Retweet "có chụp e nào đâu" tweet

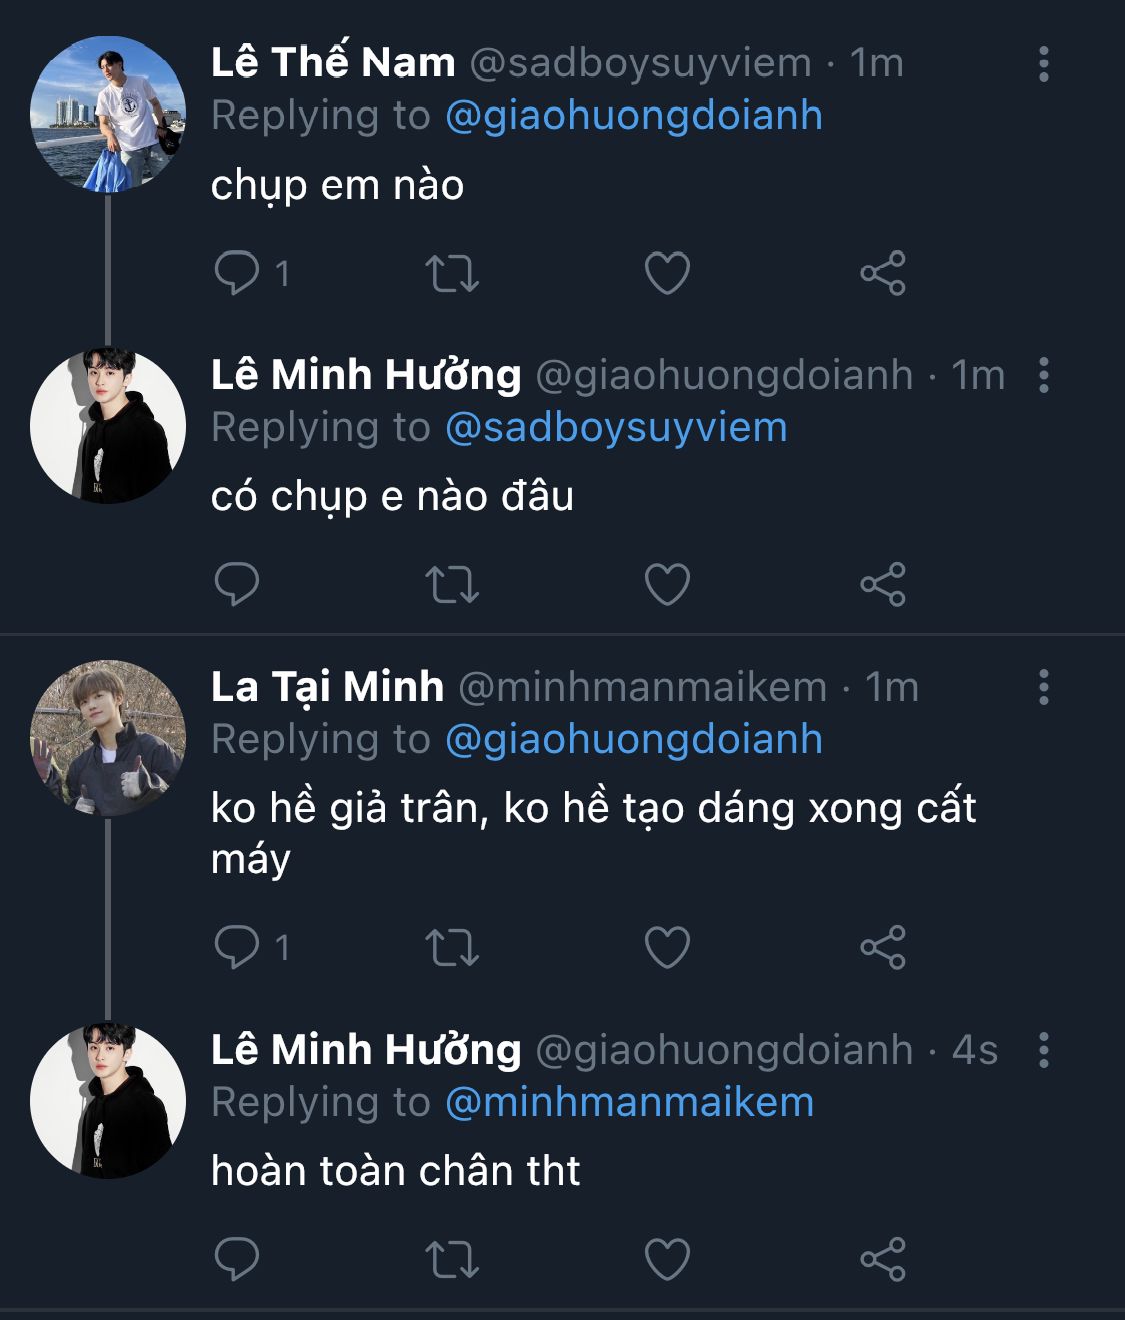coord(452,585)
